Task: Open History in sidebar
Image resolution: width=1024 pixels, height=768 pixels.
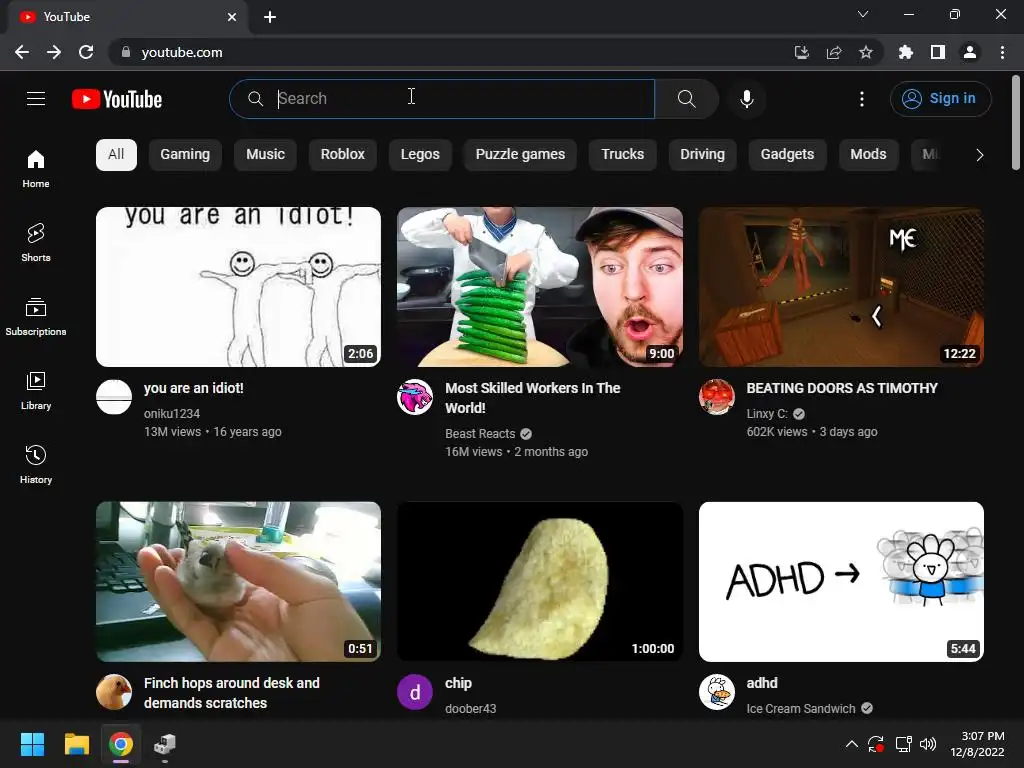Action: click(36, 464)
